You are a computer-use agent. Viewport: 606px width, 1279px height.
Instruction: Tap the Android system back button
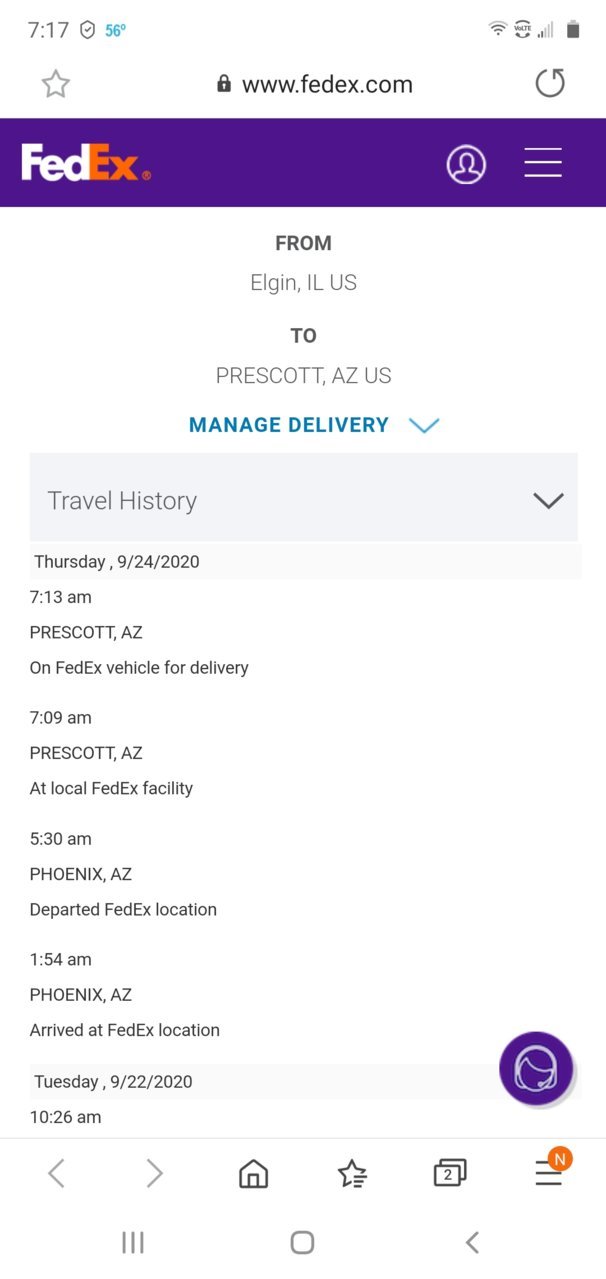click(472, 1242)
